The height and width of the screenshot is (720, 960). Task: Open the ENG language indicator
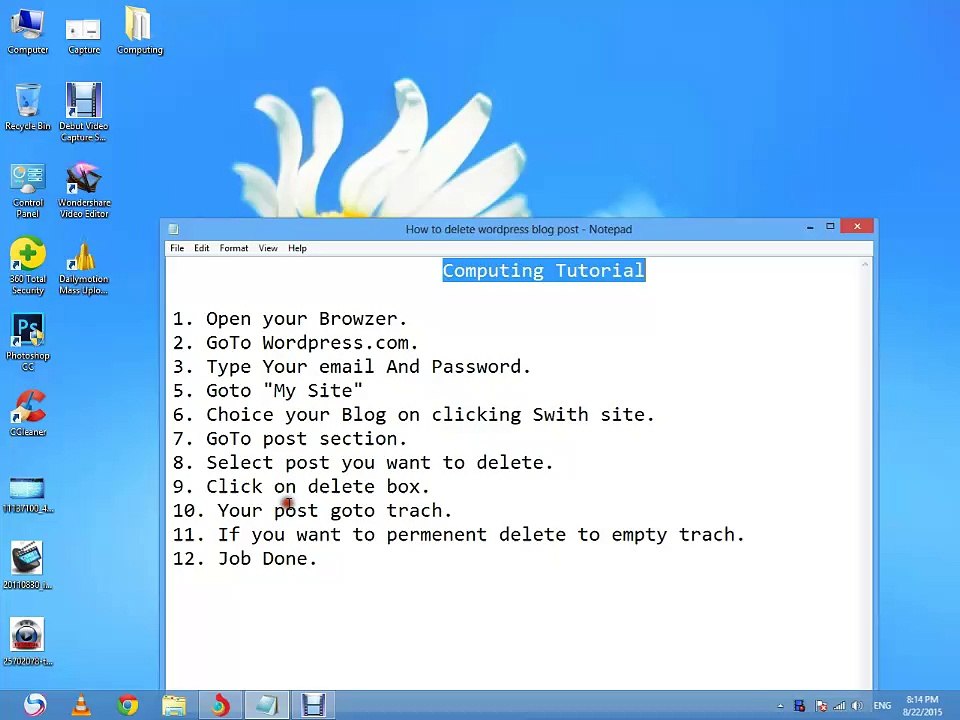tap(882, 706)
